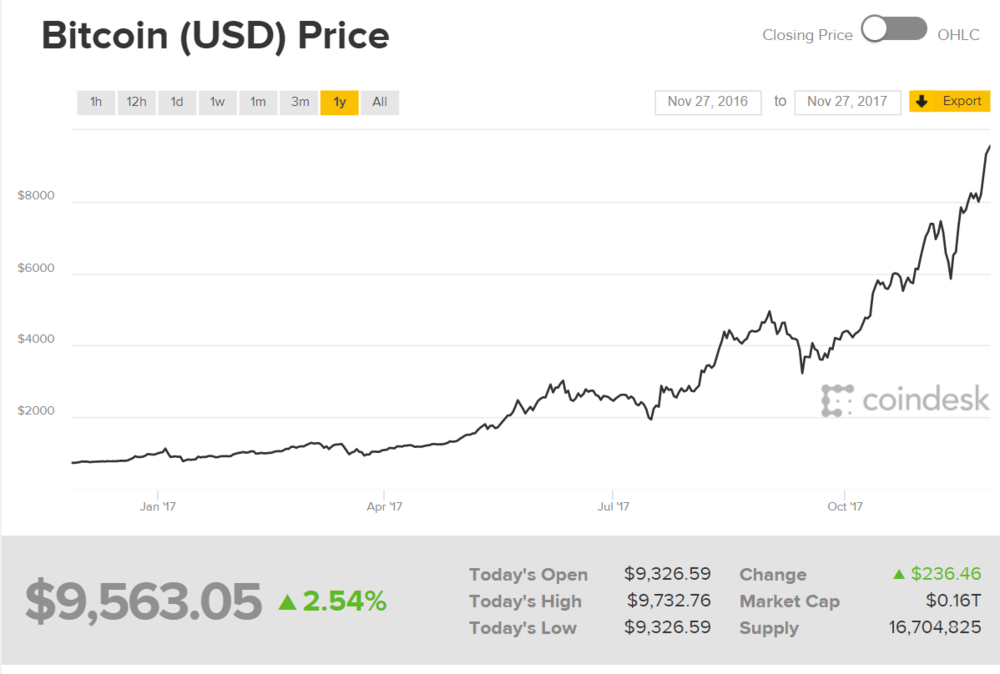
Task: Click the Closing Price label
Action: tap(807, 35)
